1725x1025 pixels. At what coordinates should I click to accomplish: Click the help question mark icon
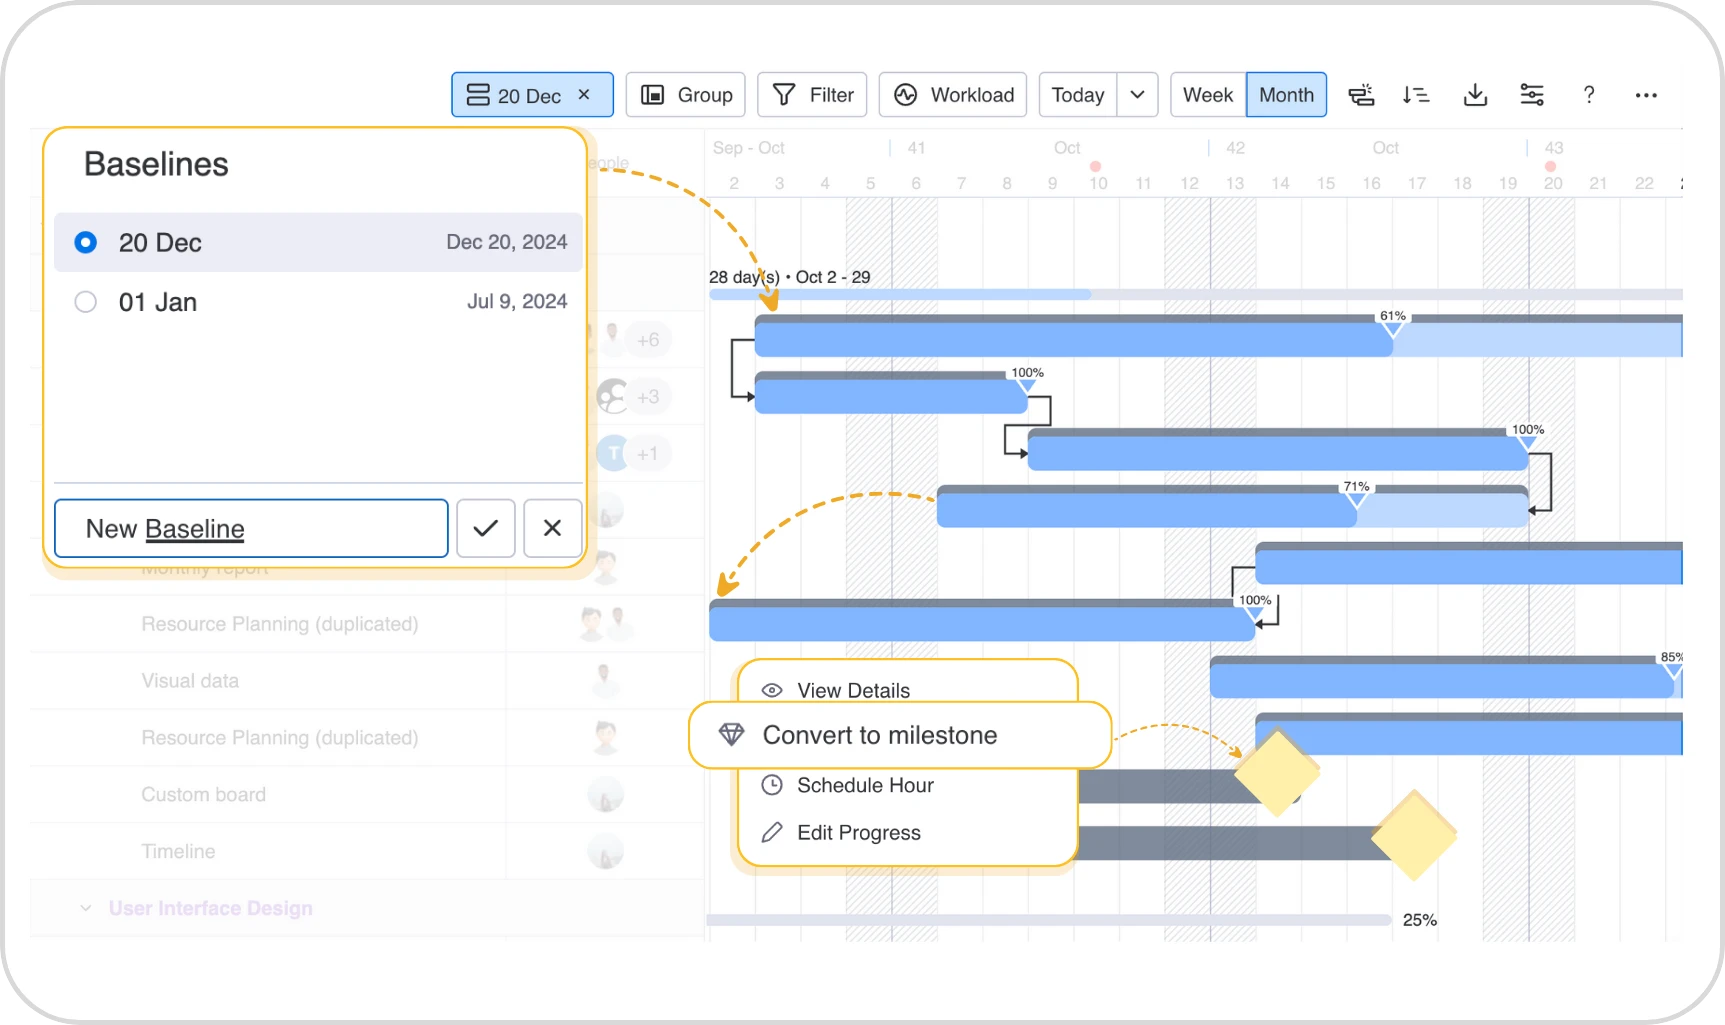pyautogui.click(x=1589, y=94)
